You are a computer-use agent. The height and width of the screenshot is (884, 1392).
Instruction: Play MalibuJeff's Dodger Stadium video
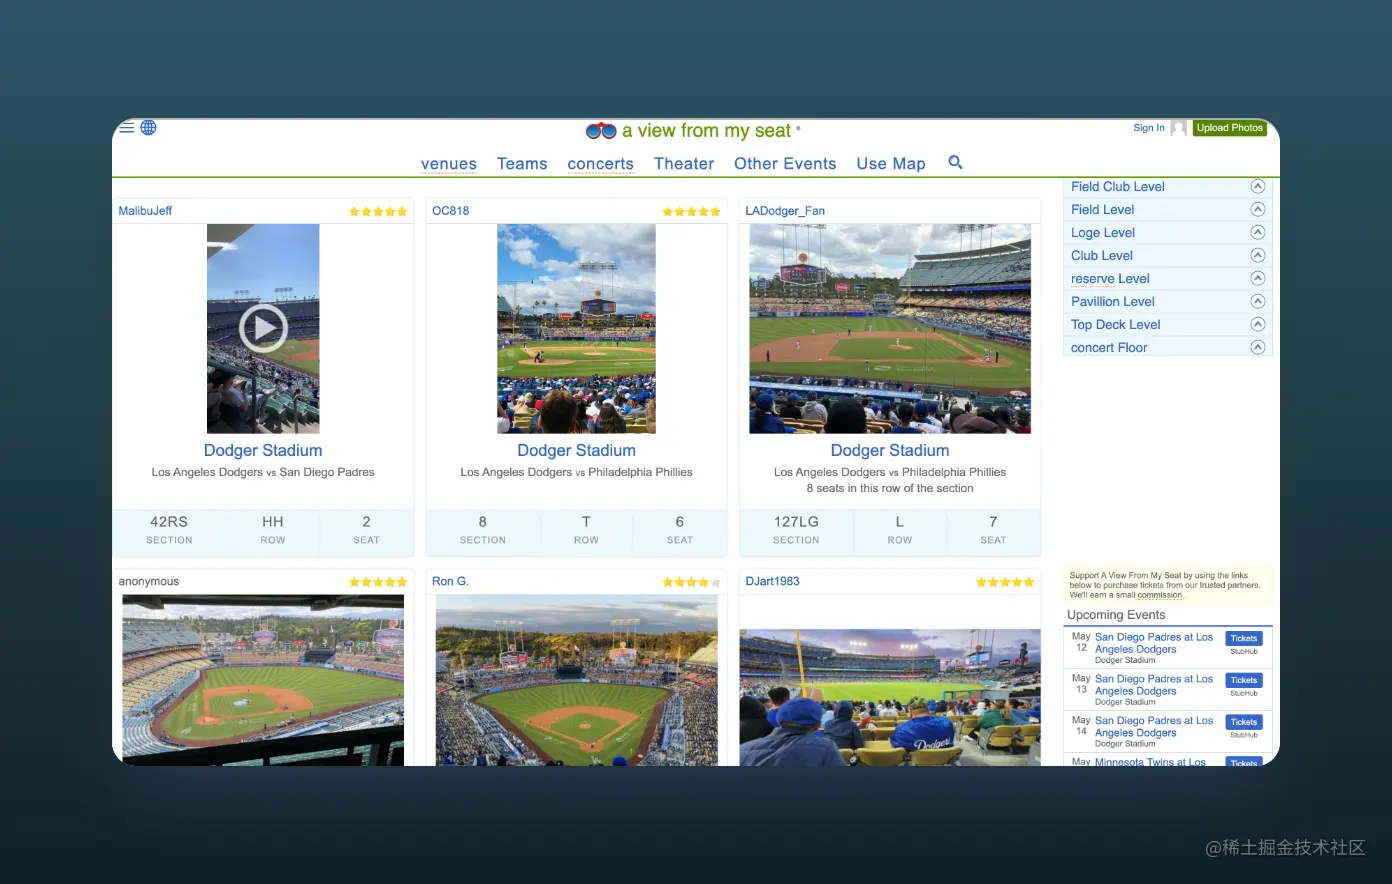click(x=263, y=328)
